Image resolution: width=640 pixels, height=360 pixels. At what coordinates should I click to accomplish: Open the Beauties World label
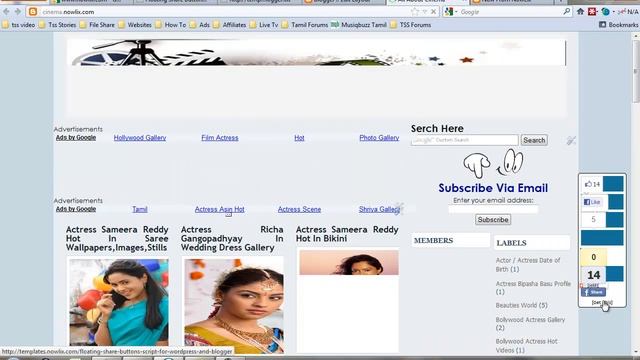click(521, 305)
